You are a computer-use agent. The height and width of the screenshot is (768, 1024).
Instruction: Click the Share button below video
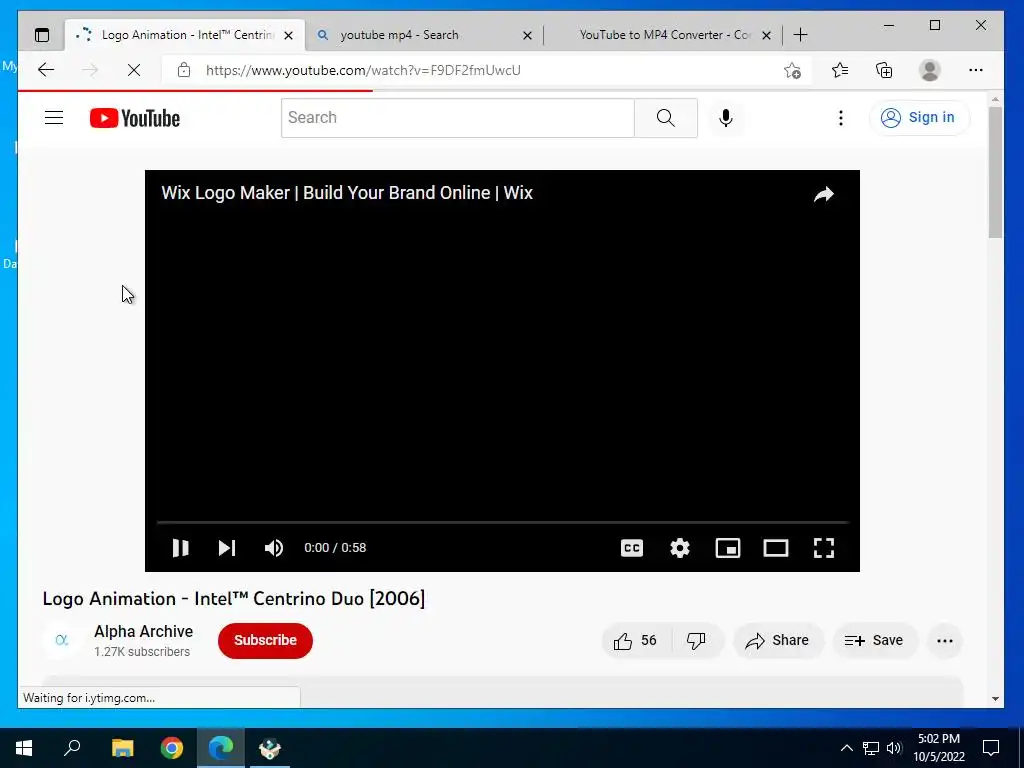778,641
